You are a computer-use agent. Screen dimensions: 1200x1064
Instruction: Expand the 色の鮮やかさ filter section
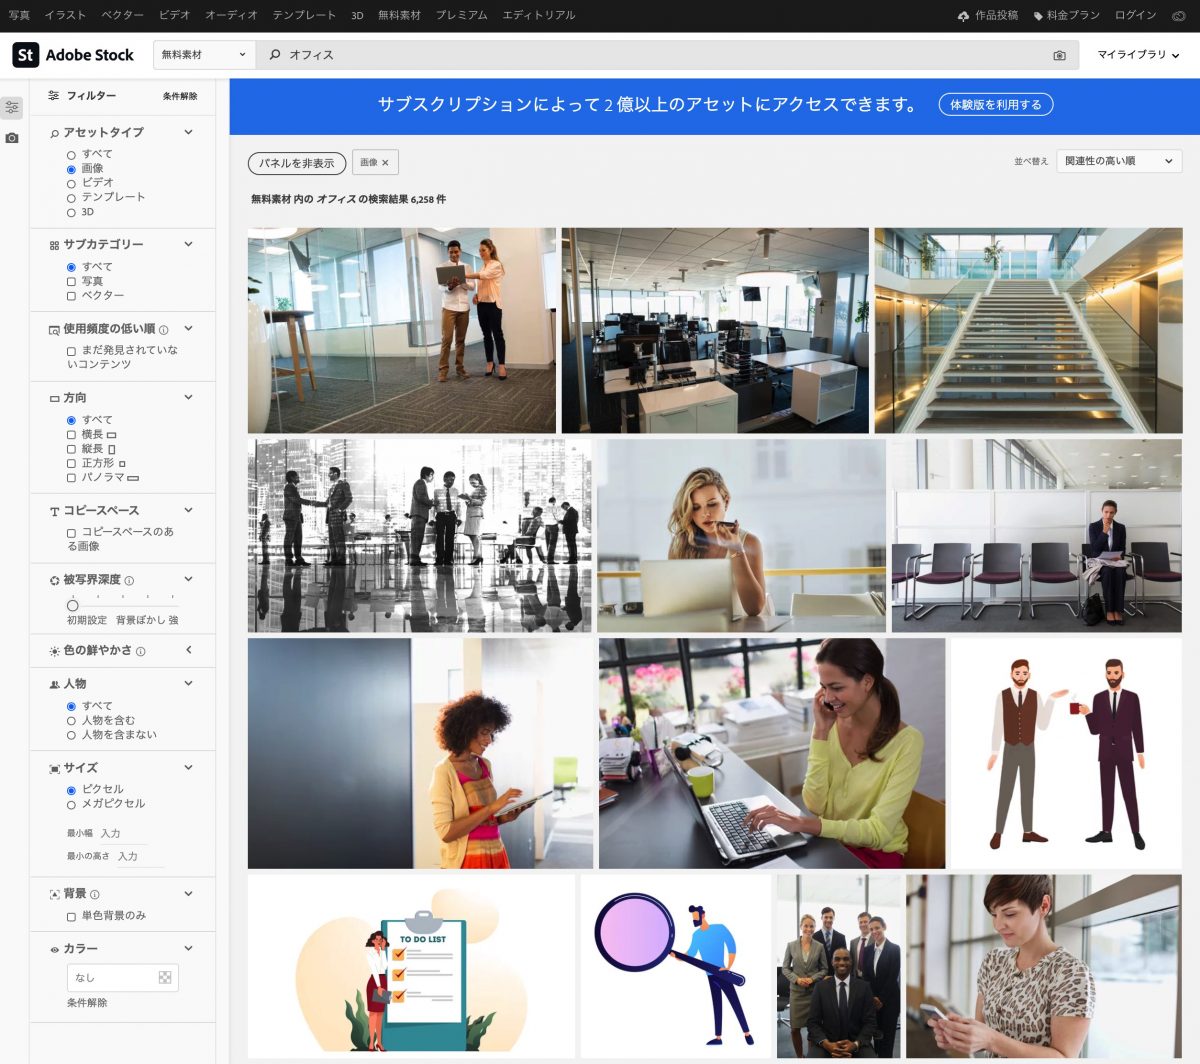point(188,650)
